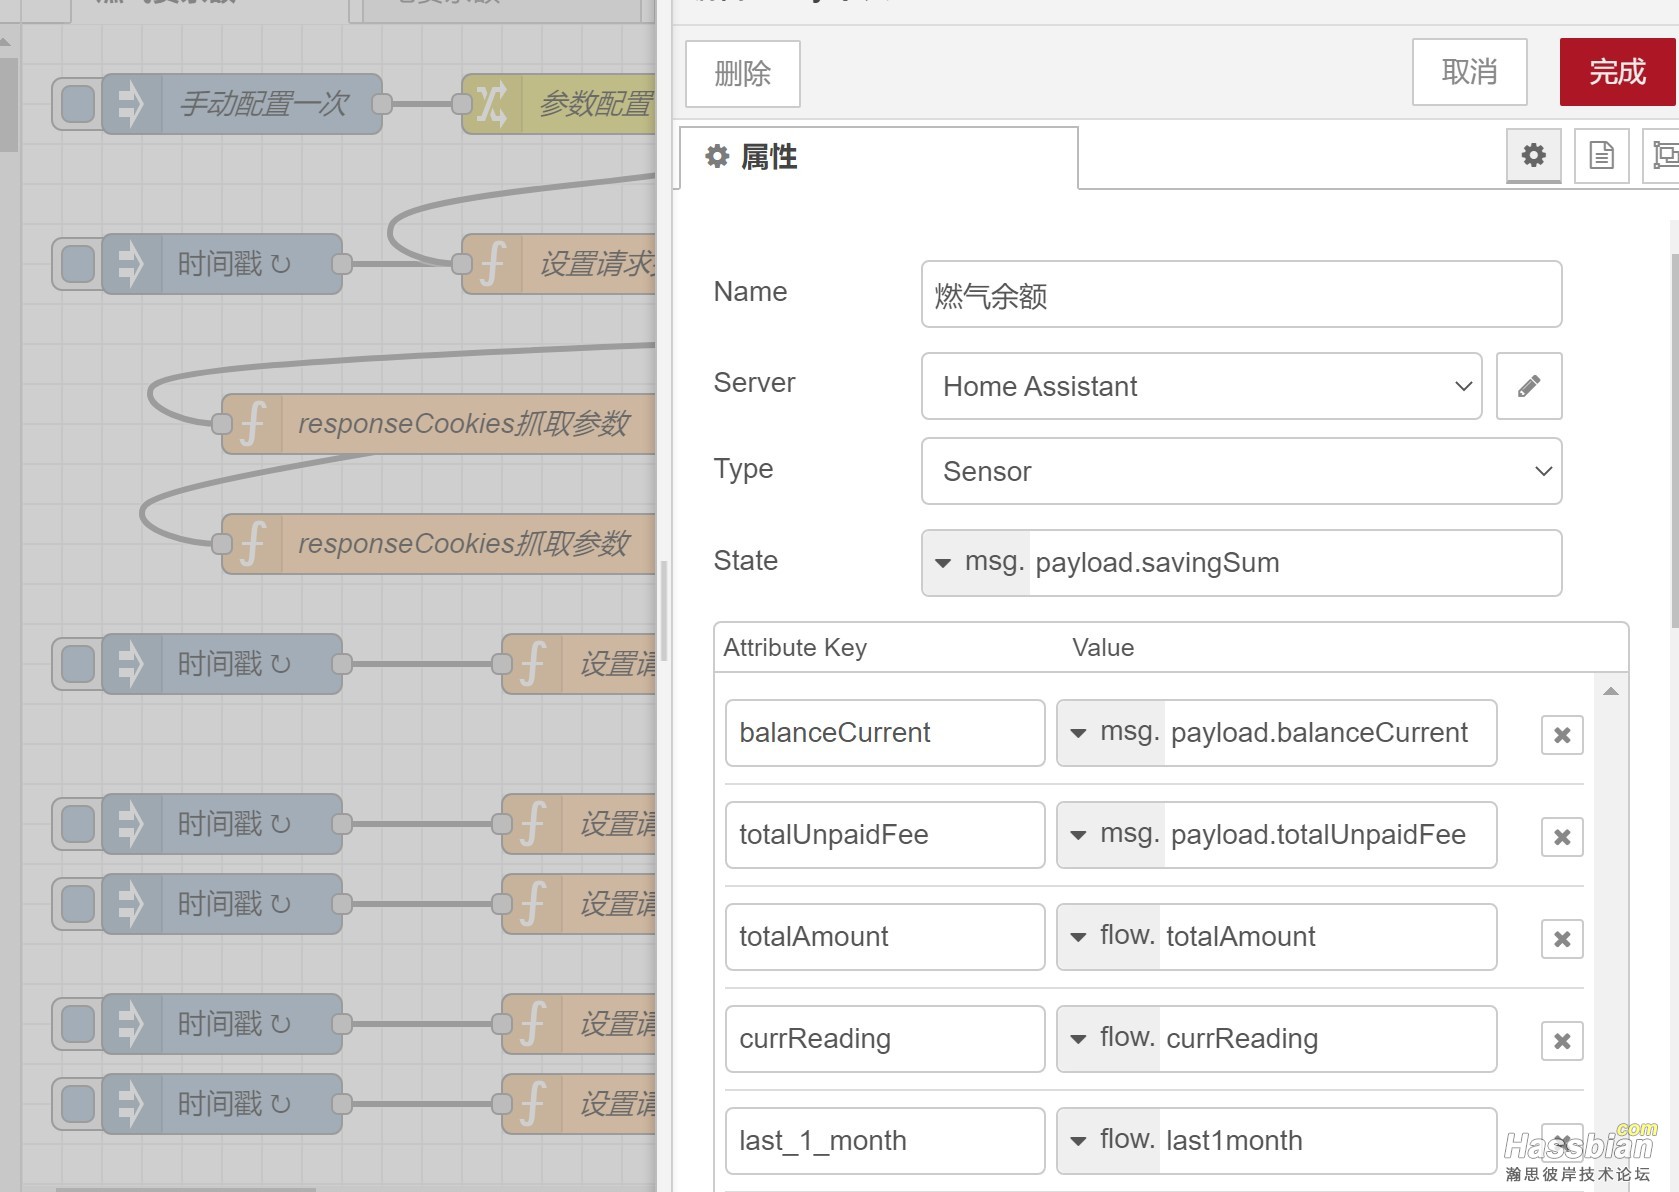
Task: Click the Name input field with 燃气余额
Action: 1241,294
